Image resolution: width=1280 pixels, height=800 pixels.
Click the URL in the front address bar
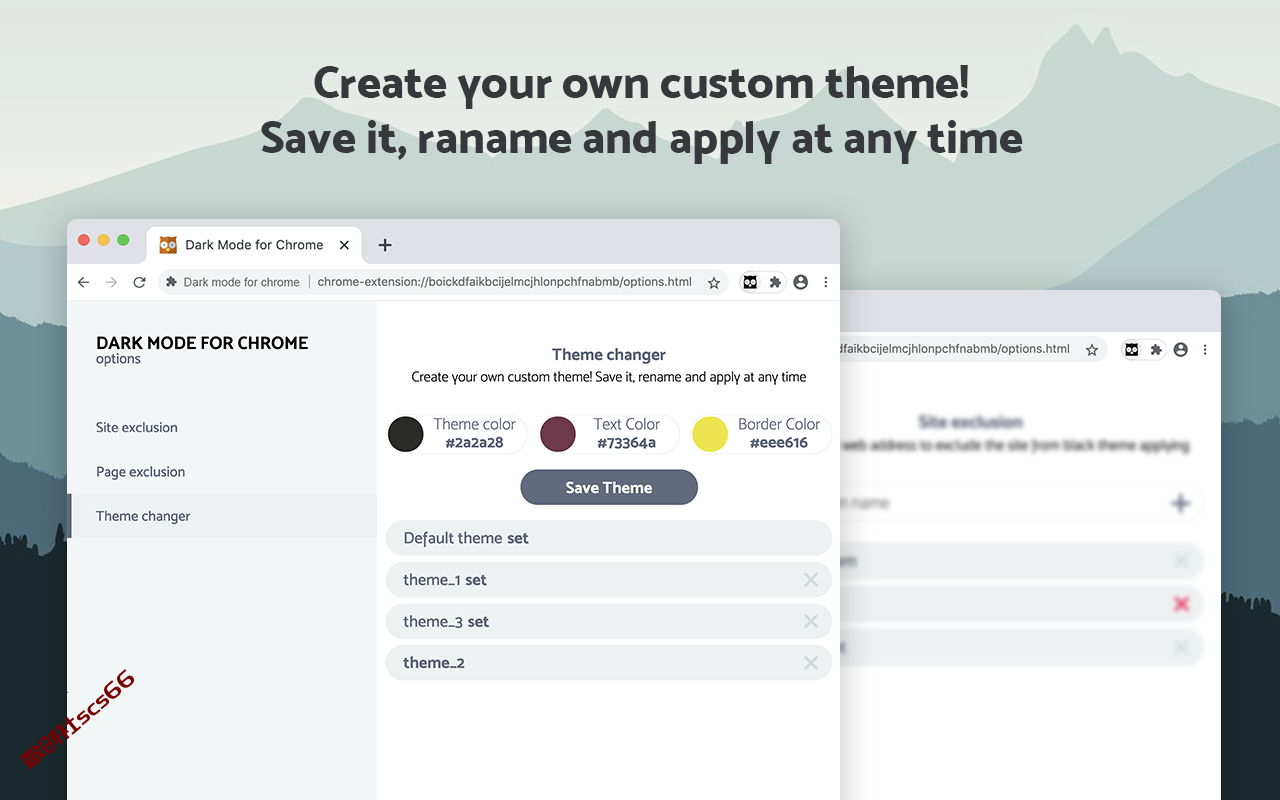(504, 282)
